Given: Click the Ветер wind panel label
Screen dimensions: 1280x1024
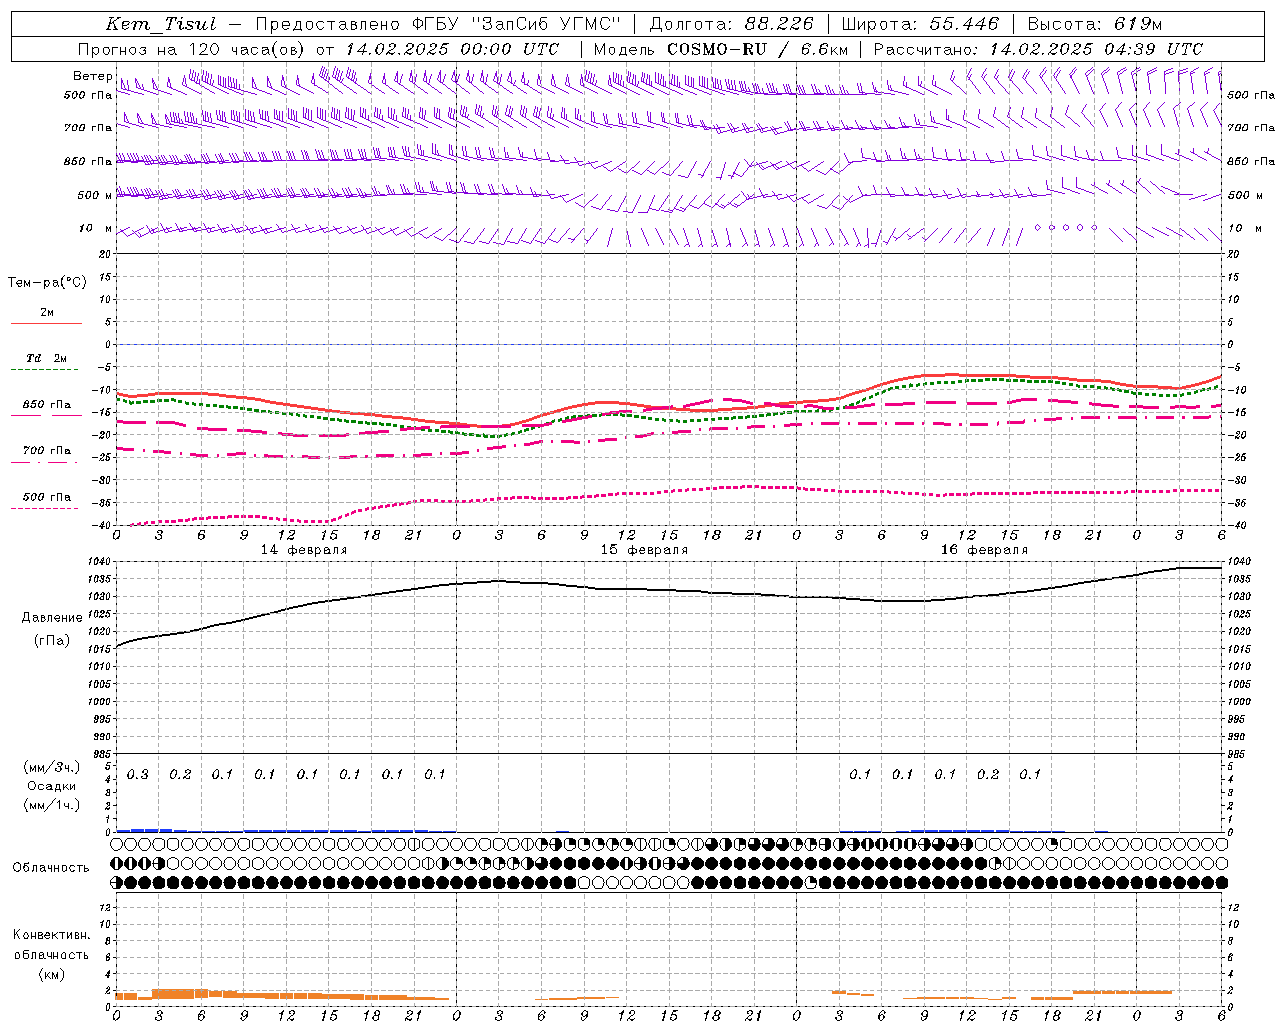Looking at the screenshot, I should pyautogui.click(x=92, y=76).
